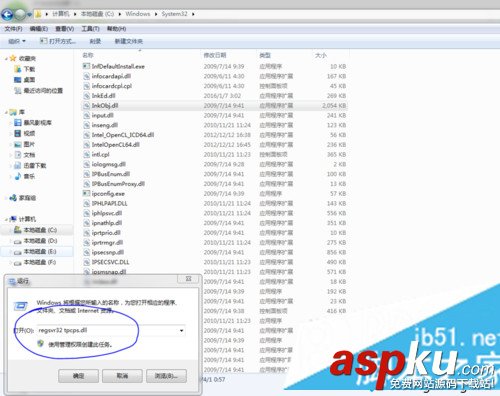Screen dimensions: 500x396
Task: Open the Run dialog command history dropdown
Action: click(x=181, y=330)
